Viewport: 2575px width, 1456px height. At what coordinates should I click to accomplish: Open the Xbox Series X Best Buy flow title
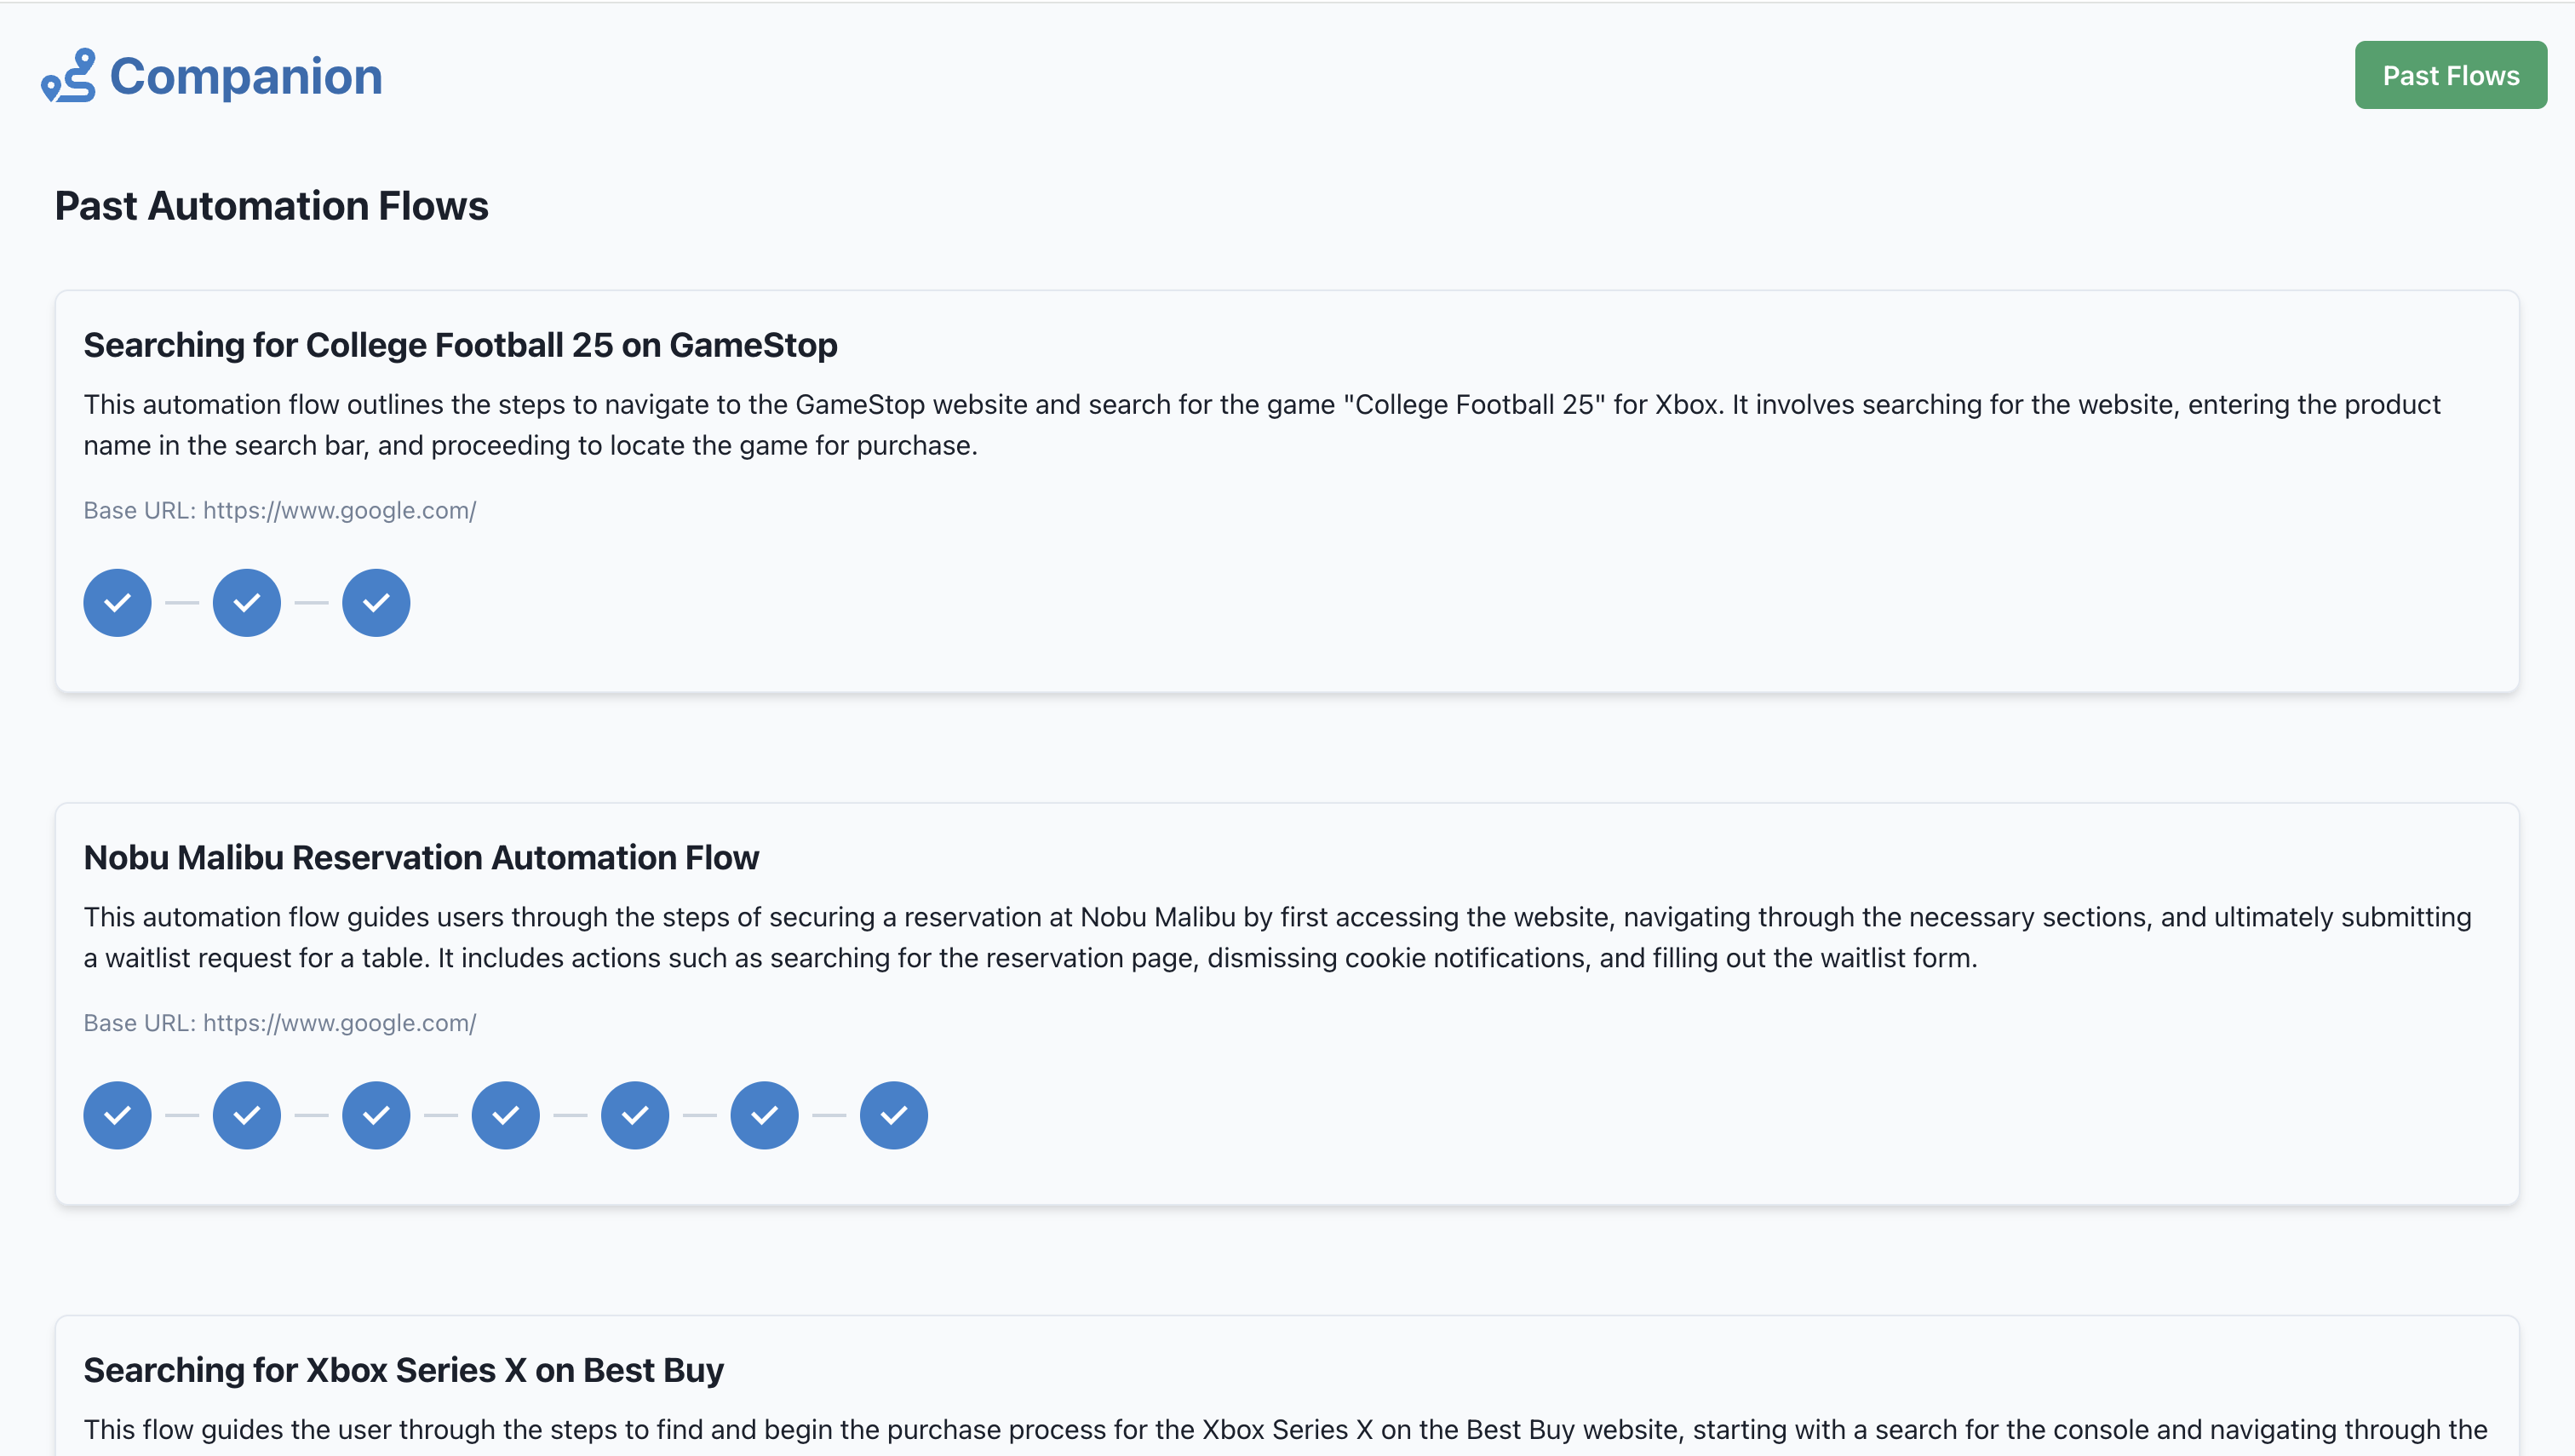[x=403, y=1370]
